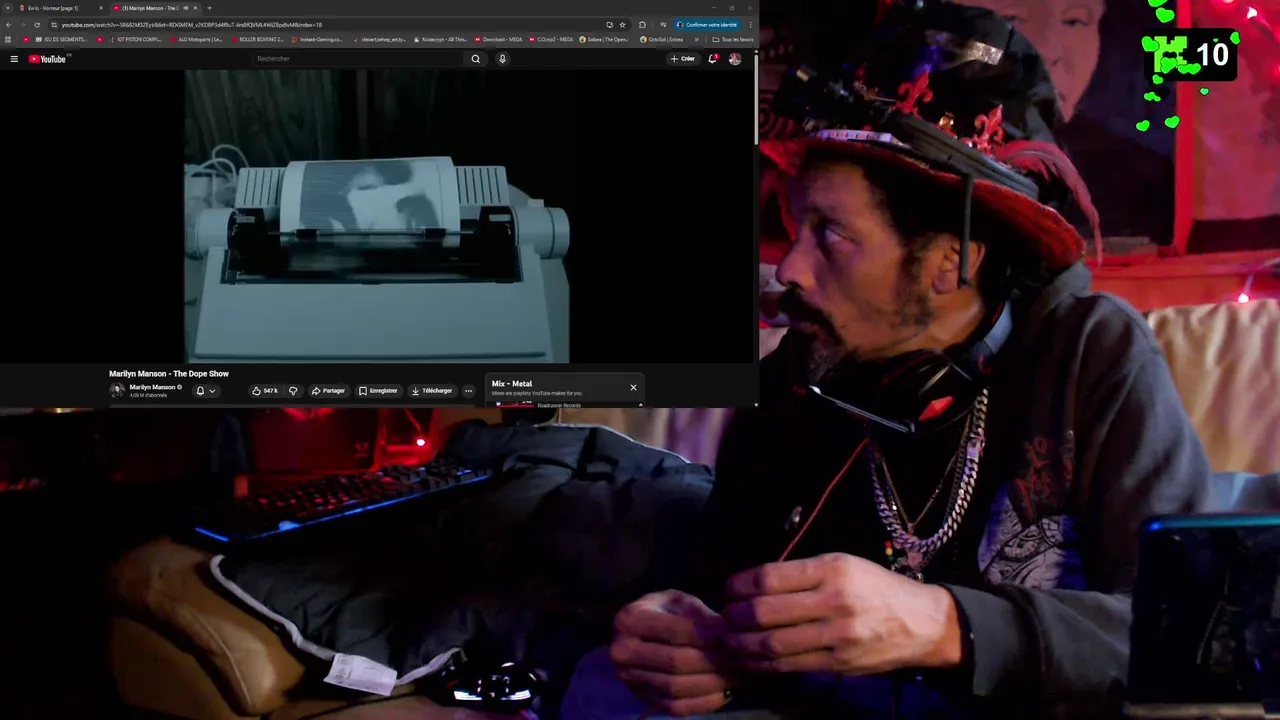The width and height of the screenshot is (1280, 720).
Task: Open the Instant-Gaming bookmark
Action: click(318, 40)
